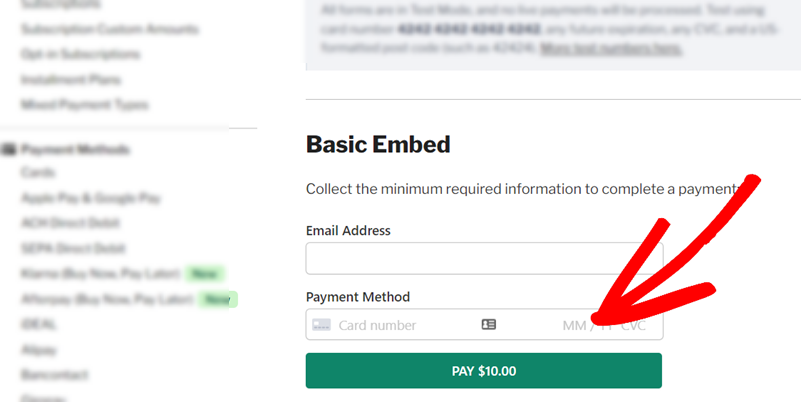Viewport: 801px width, 402px height.
Task: Click the Payment Methods section icon in sidebar
Action: [8, 150]
